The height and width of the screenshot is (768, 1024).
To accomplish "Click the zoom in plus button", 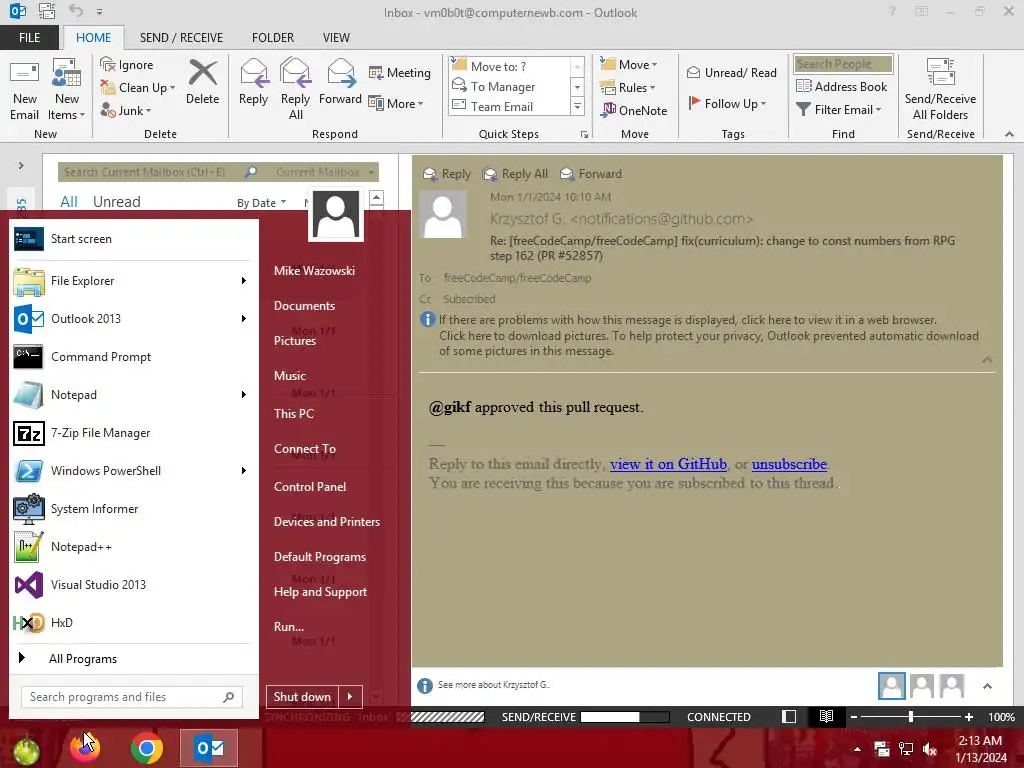I will [x=969, y=717].
